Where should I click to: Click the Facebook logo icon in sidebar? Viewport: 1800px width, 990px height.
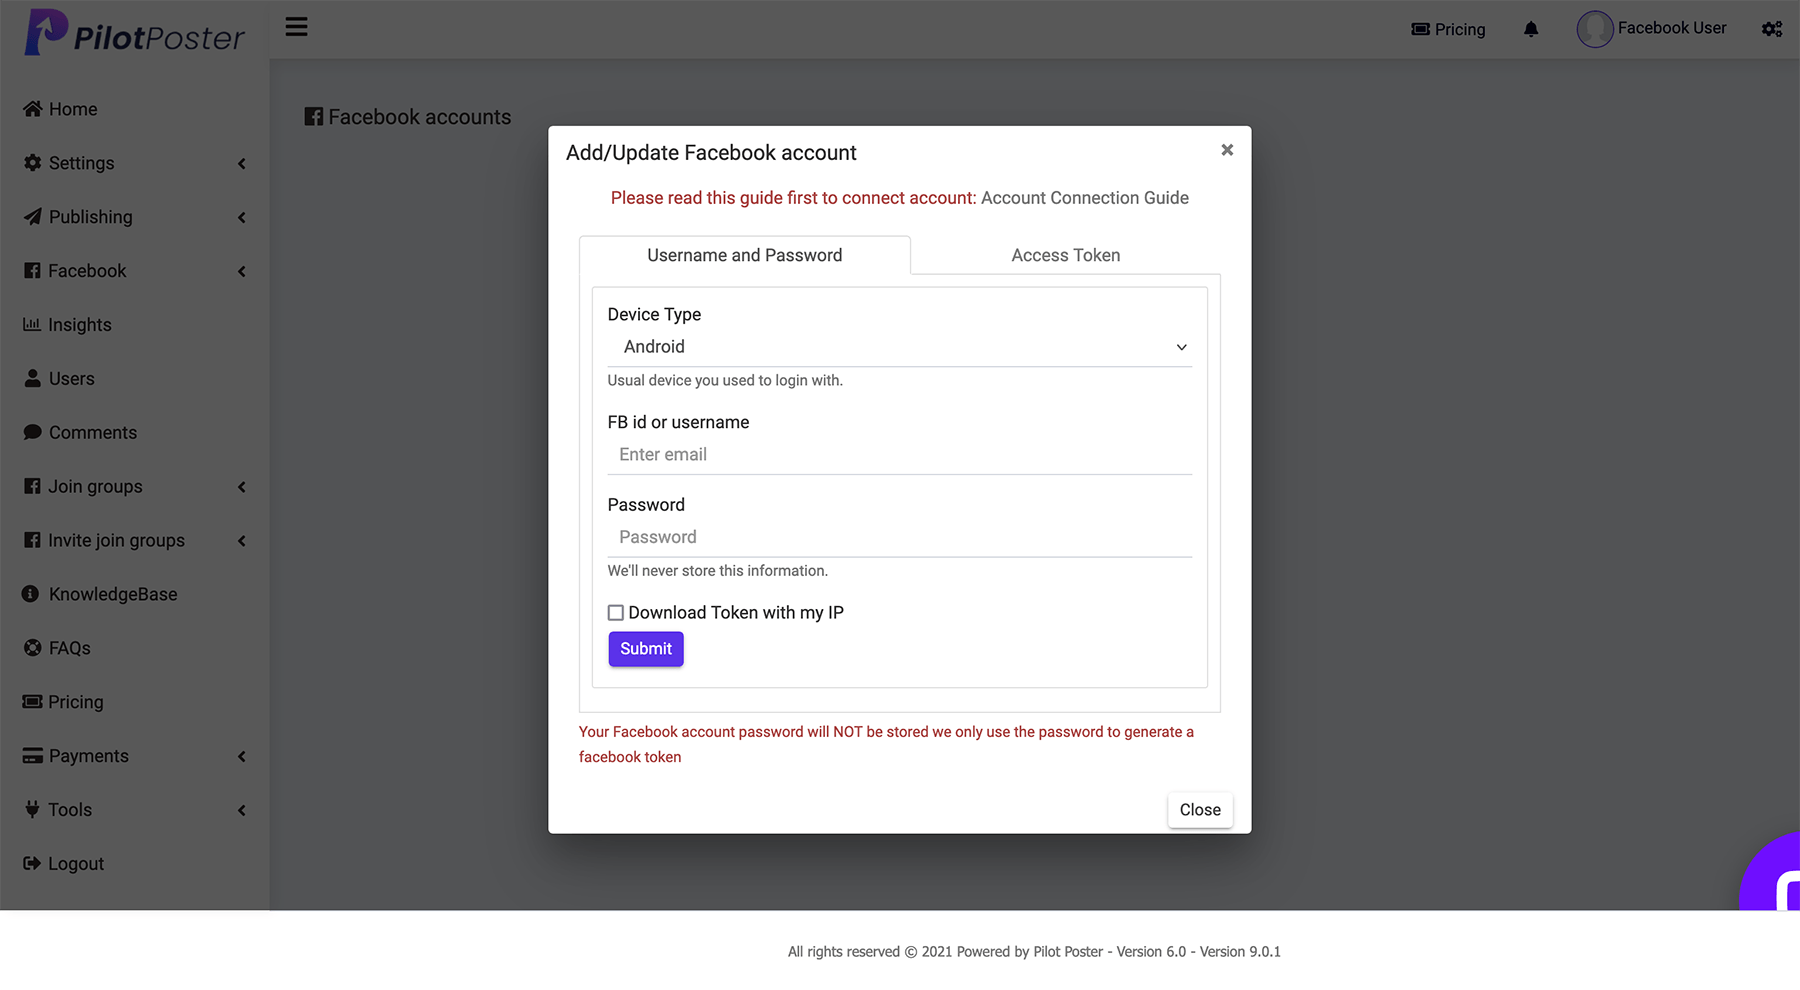[x=32, y=271]
